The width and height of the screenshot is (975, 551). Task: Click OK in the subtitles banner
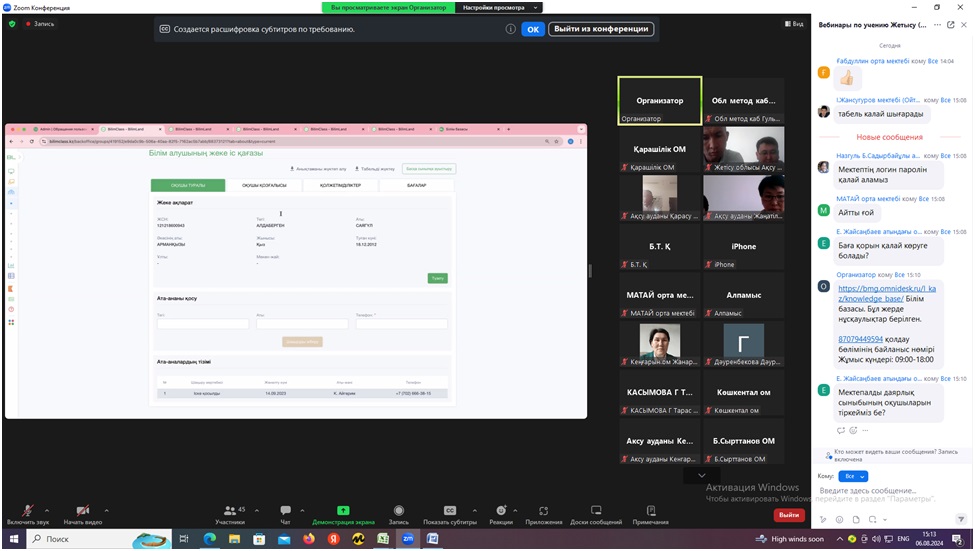pos(533,29)
